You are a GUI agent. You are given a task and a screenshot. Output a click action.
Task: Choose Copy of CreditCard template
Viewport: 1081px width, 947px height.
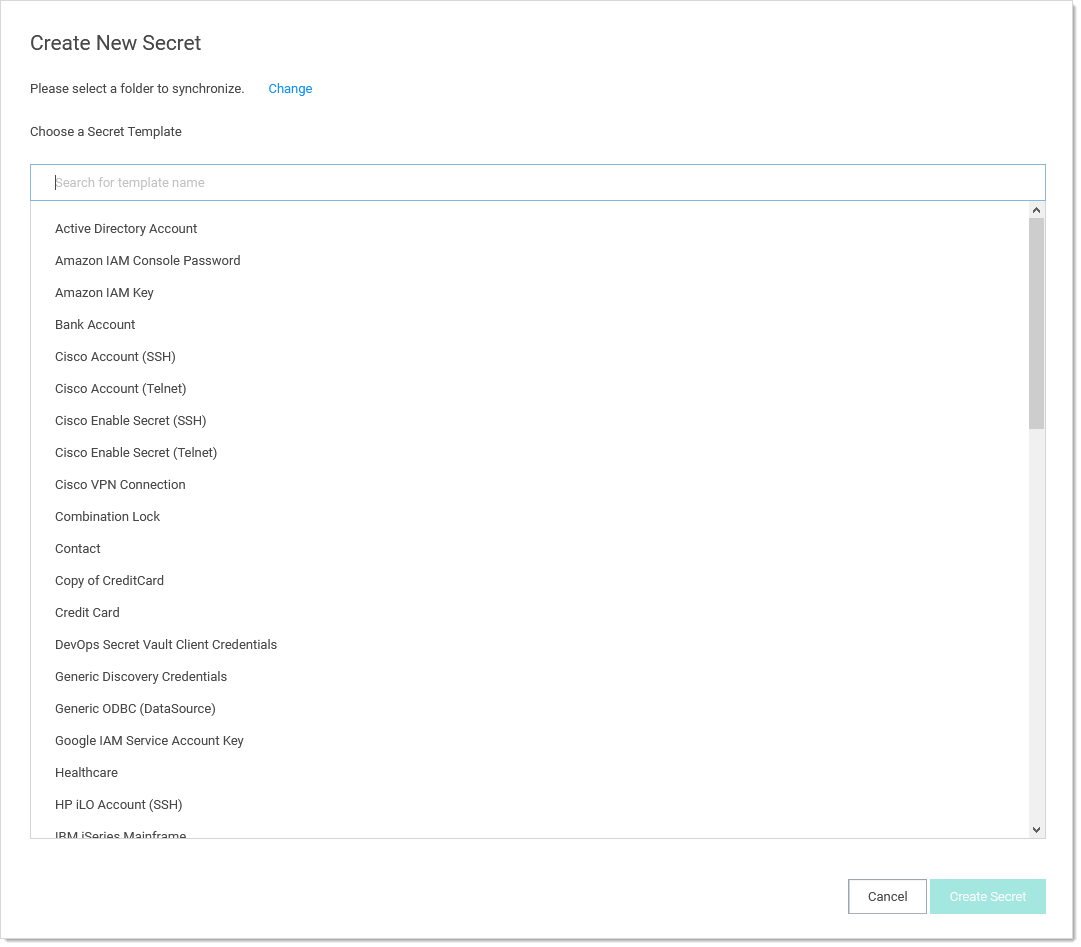coord(109,581)
